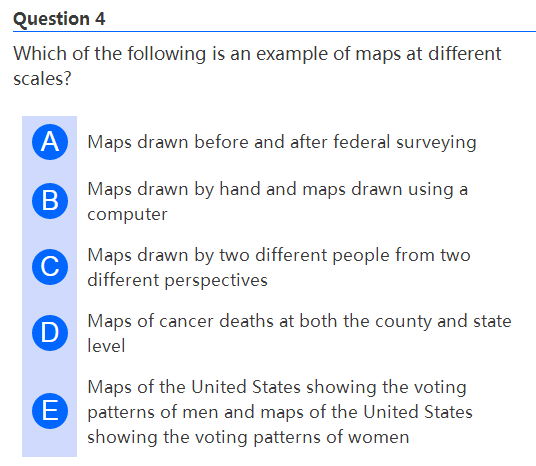This screenshot has width=536, height=466.
Task: Click the 'Question 4' heading
Action: coord(59,19)
